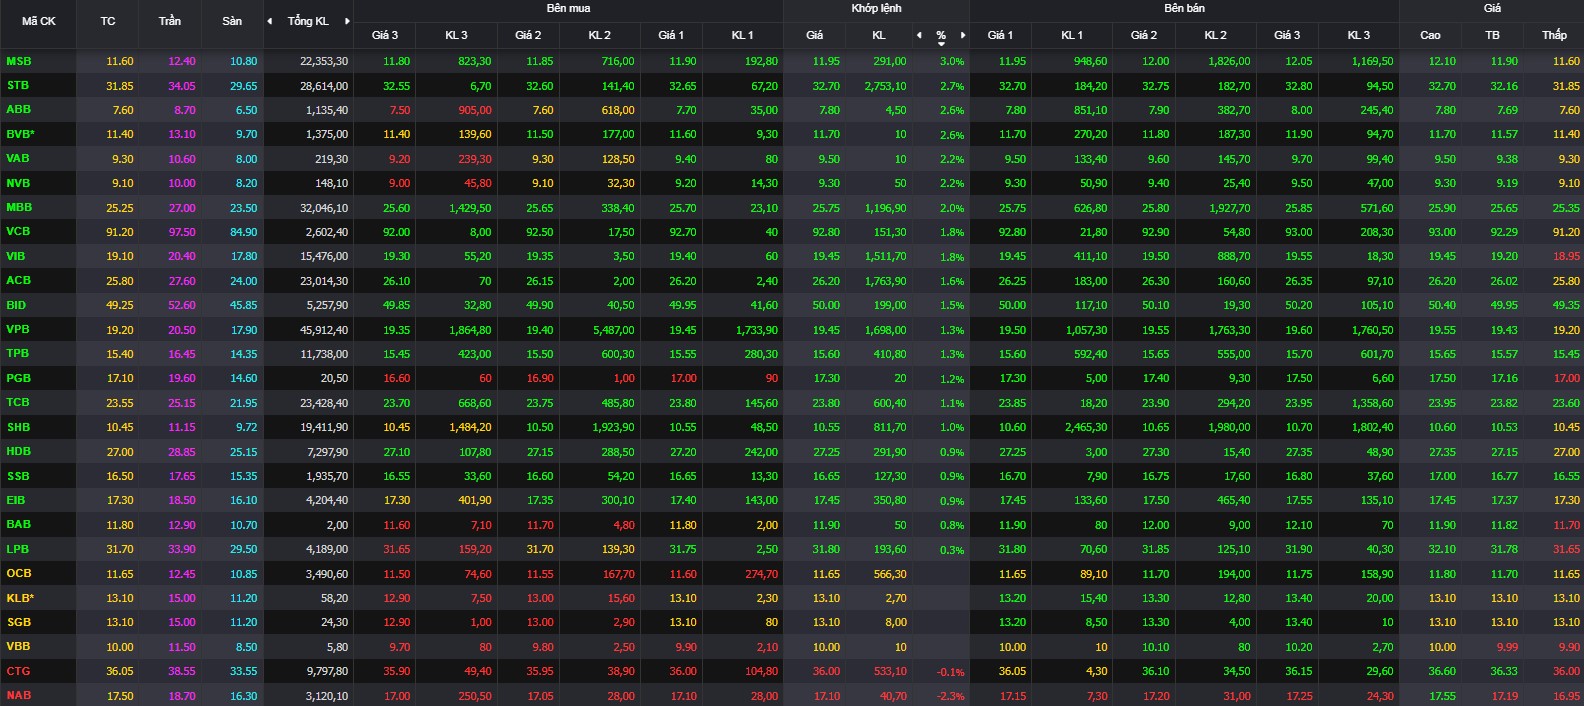1584x706 pixels.
Task: Open the TPB stock symbol
Action: 18,353
